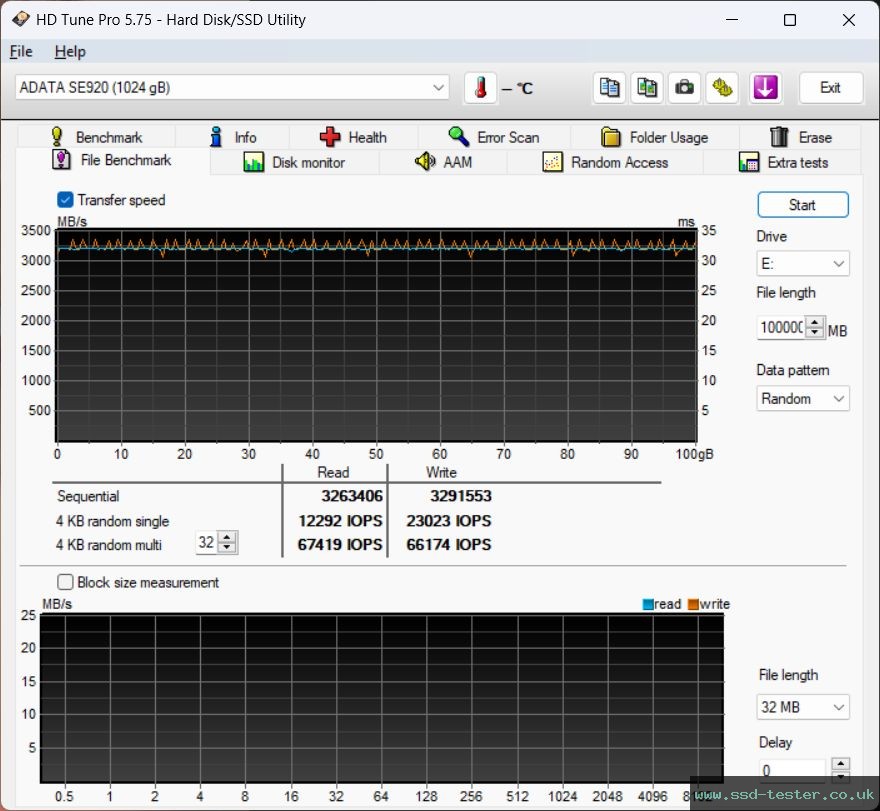Switch to the Random Access tab
Screen dimensions: 880x811
[605, 162]
